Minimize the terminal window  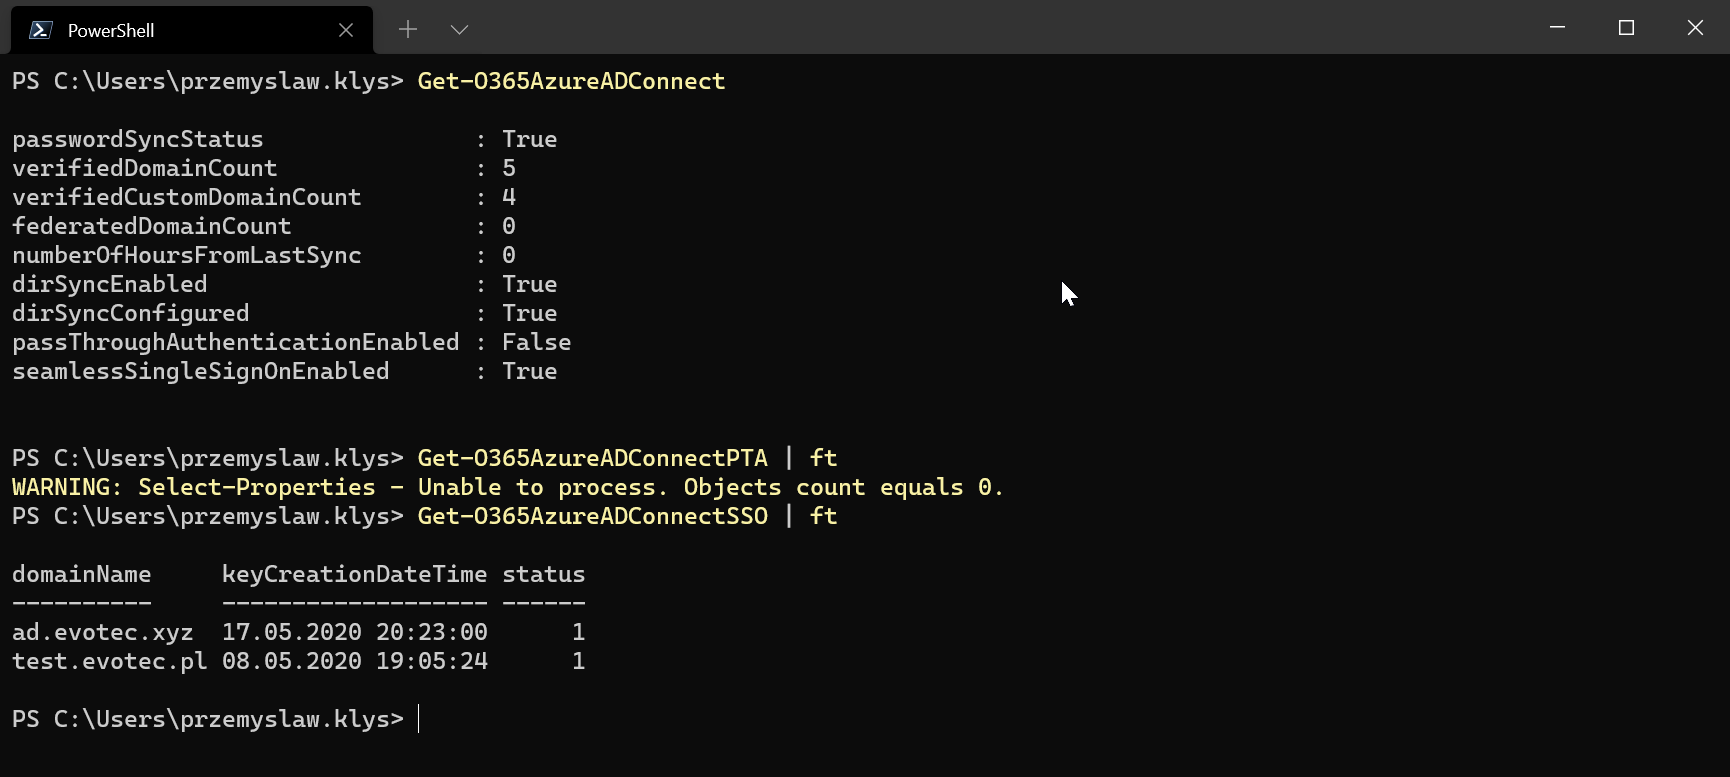coord(1557,28)
